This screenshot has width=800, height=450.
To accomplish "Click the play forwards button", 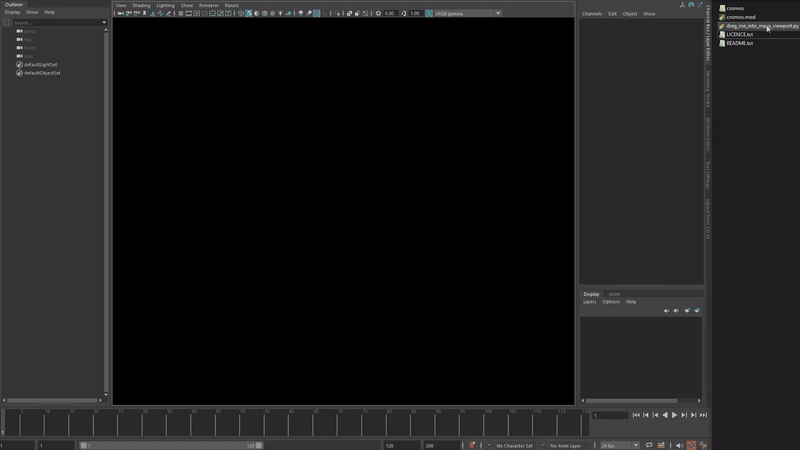I will pyautogui.click(x=674, y=415).
